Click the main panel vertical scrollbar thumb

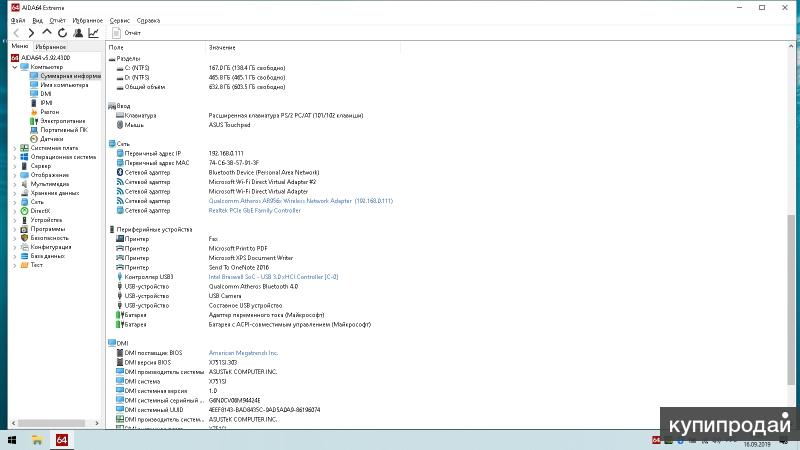pos(791,299)
